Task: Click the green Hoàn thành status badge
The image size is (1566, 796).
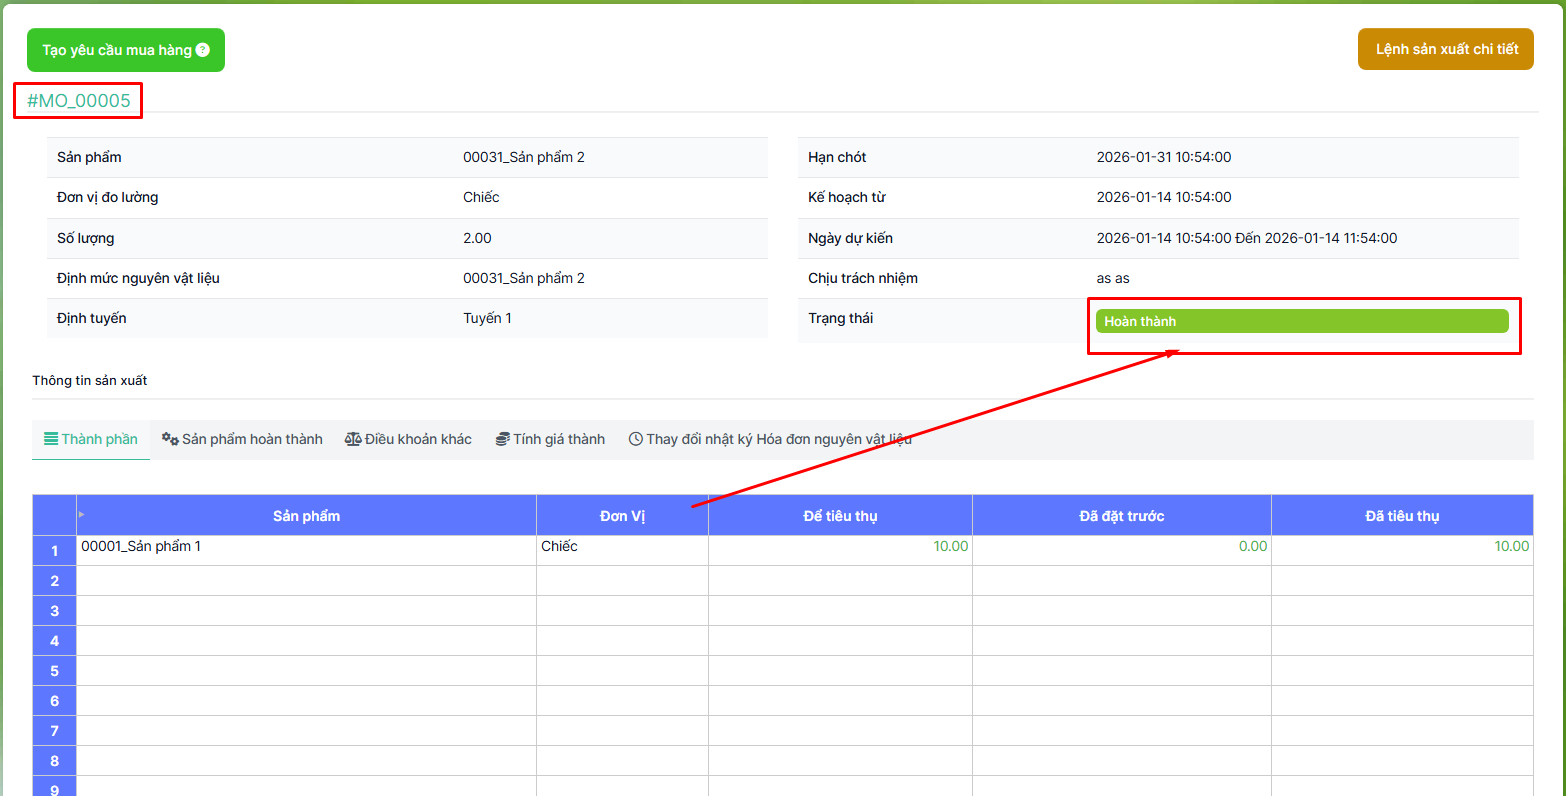Action: coord(1301,321)
